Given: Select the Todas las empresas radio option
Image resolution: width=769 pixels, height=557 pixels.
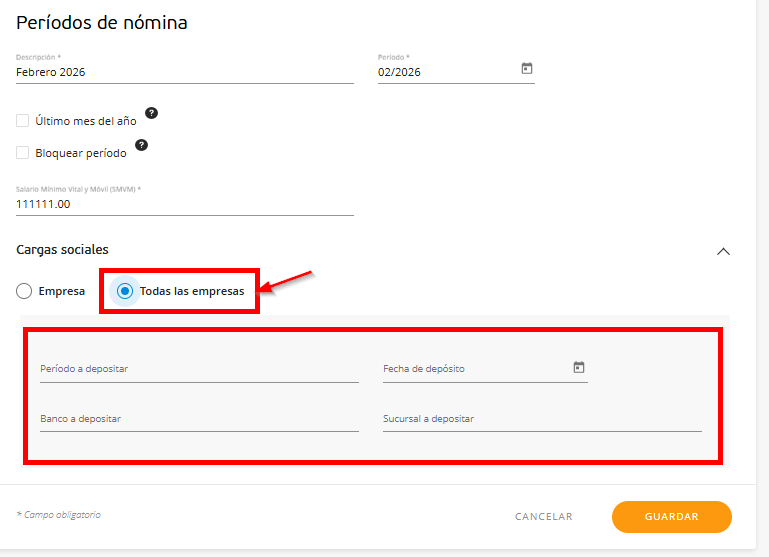Looking at the screenshot, I should pos(125,291).
